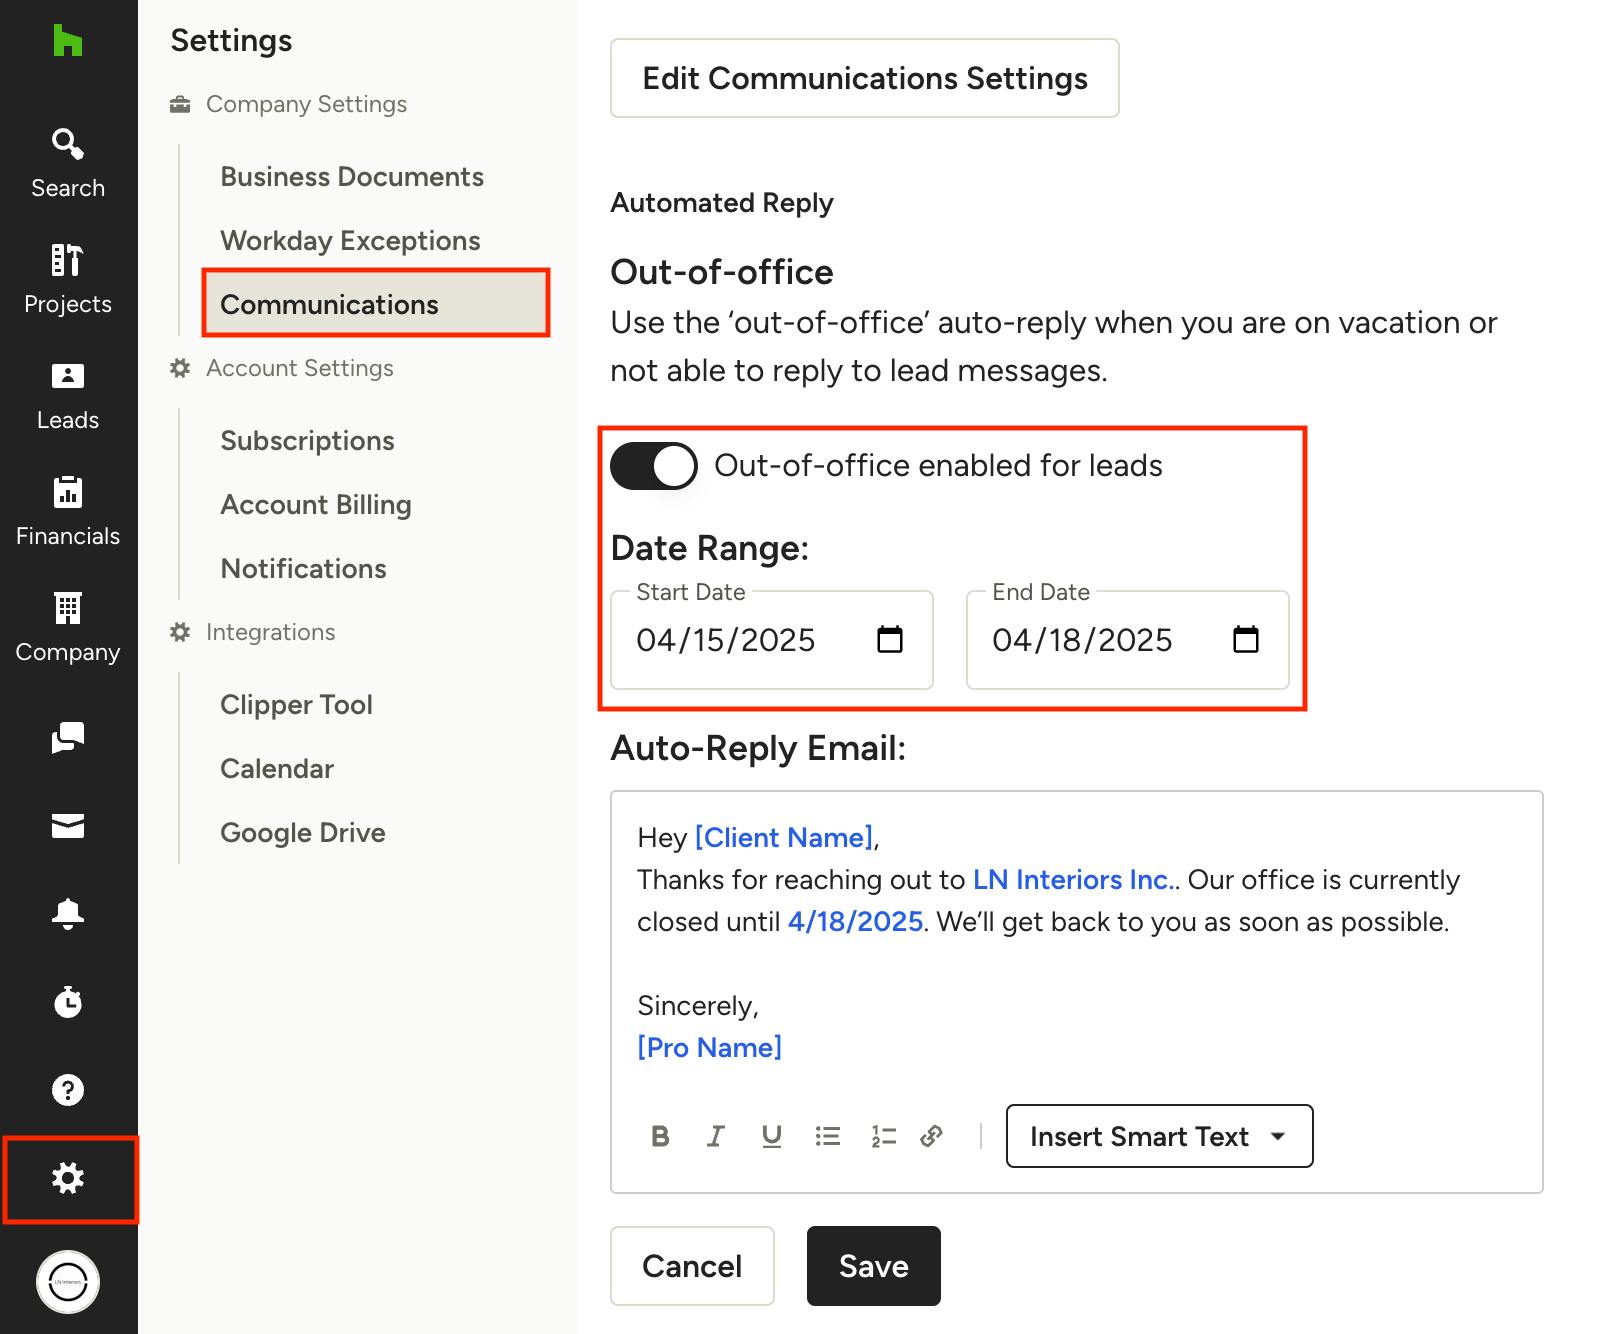The width and height of the screenshot is (1604, 1334).
Task: Select Workday Exceptions in settings menu
Action: click(350, 241)
